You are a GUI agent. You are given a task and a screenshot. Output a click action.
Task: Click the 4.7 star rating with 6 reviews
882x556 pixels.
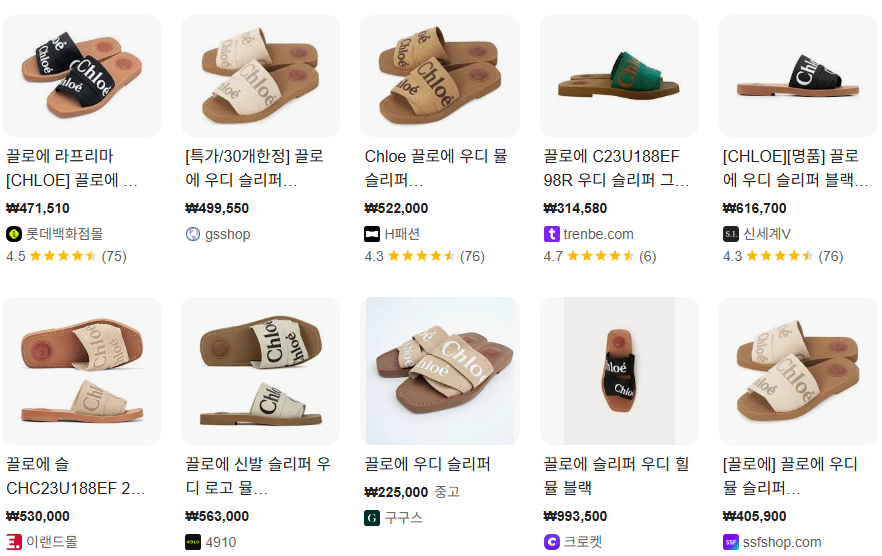point(599,256)
